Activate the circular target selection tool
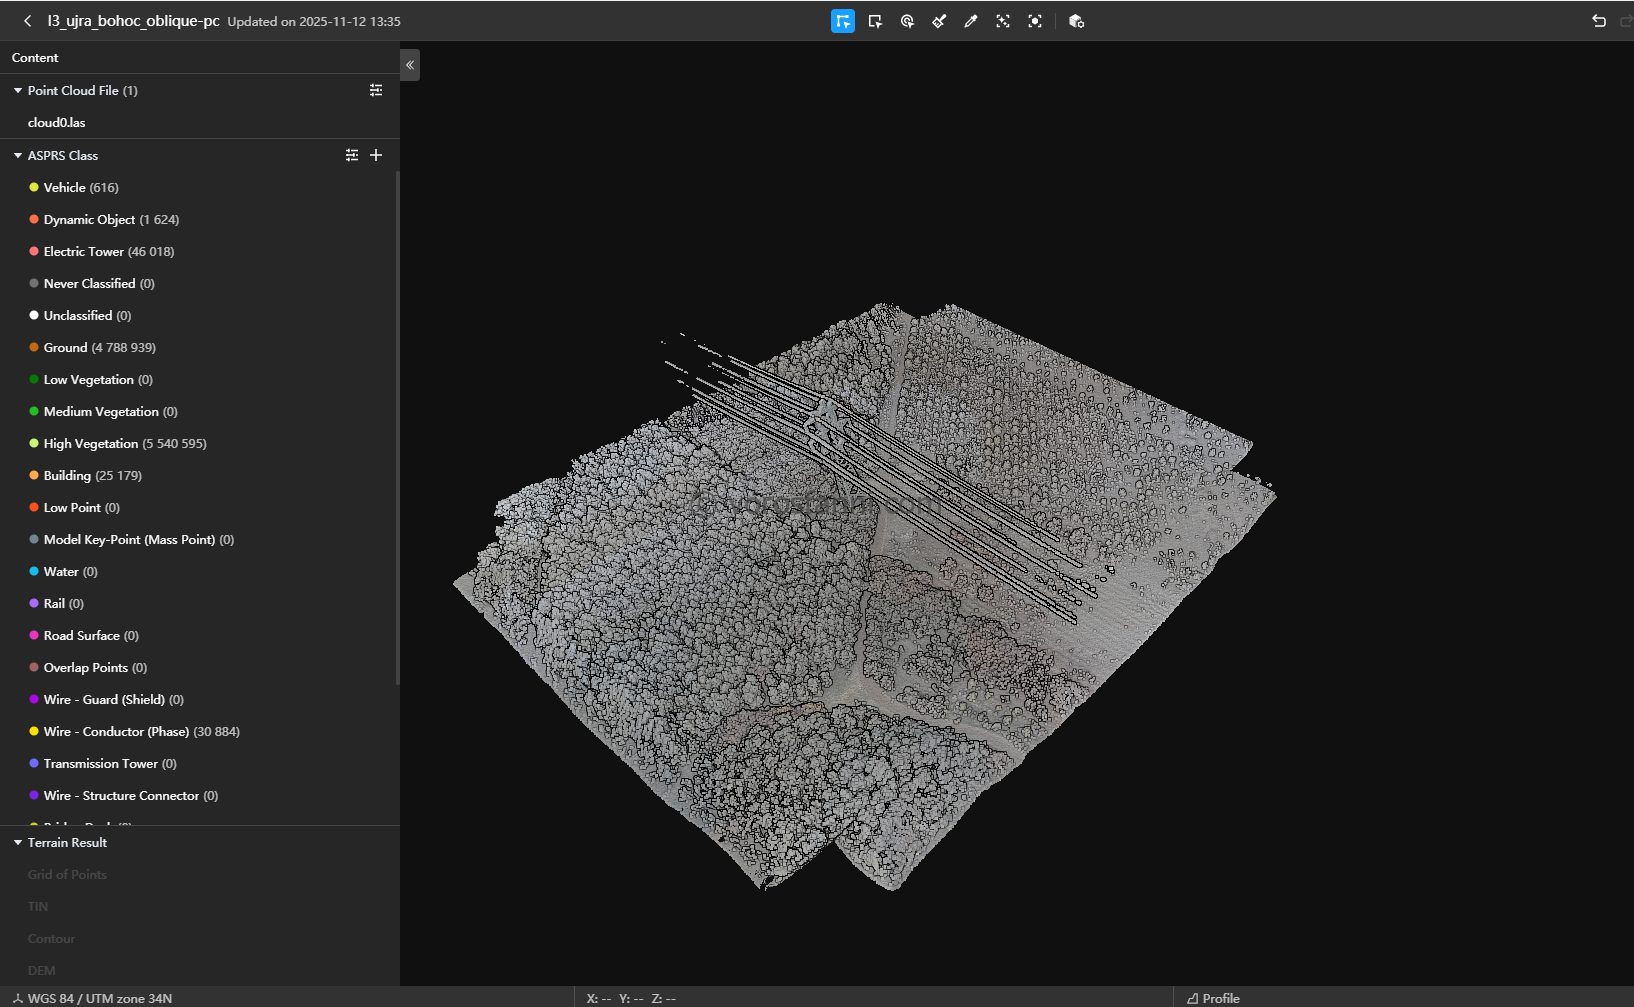 [x=907, y=21]
